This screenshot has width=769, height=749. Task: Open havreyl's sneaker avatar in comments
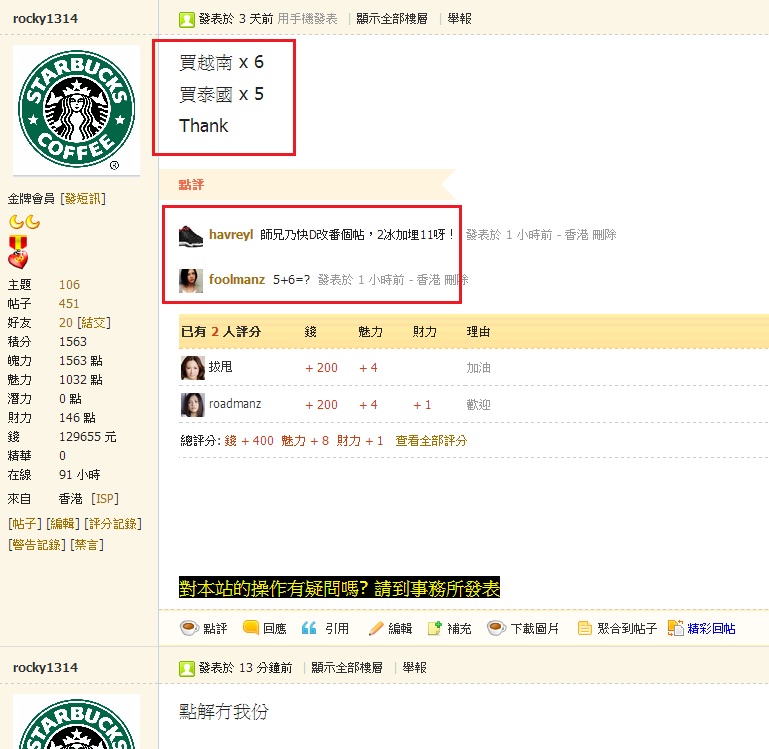(x=192, y=235)
